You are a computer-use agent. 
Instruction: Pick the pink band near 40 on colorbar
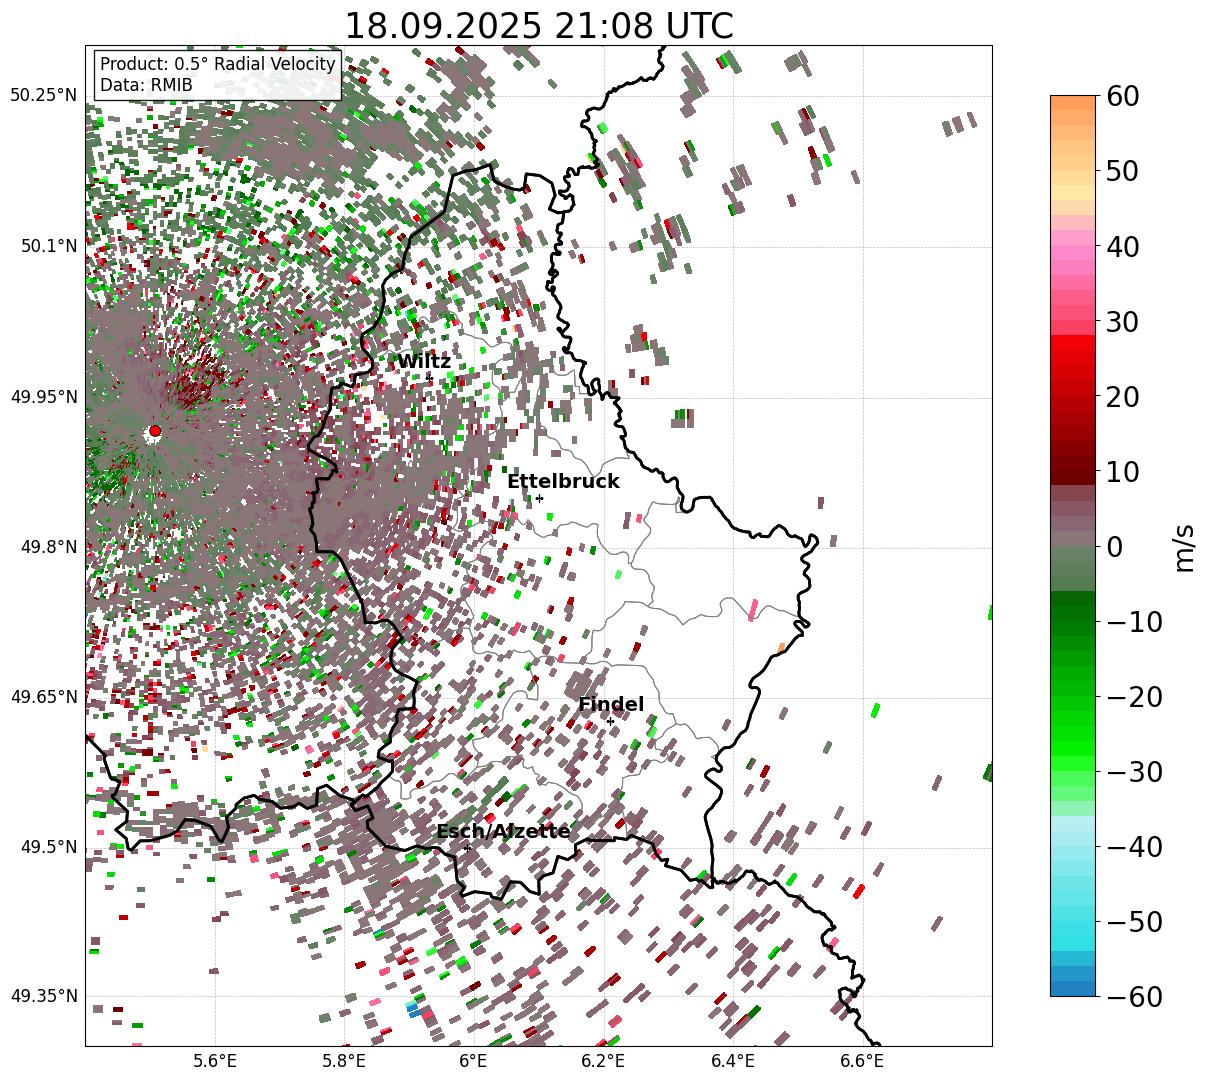tap(1072, 252)
